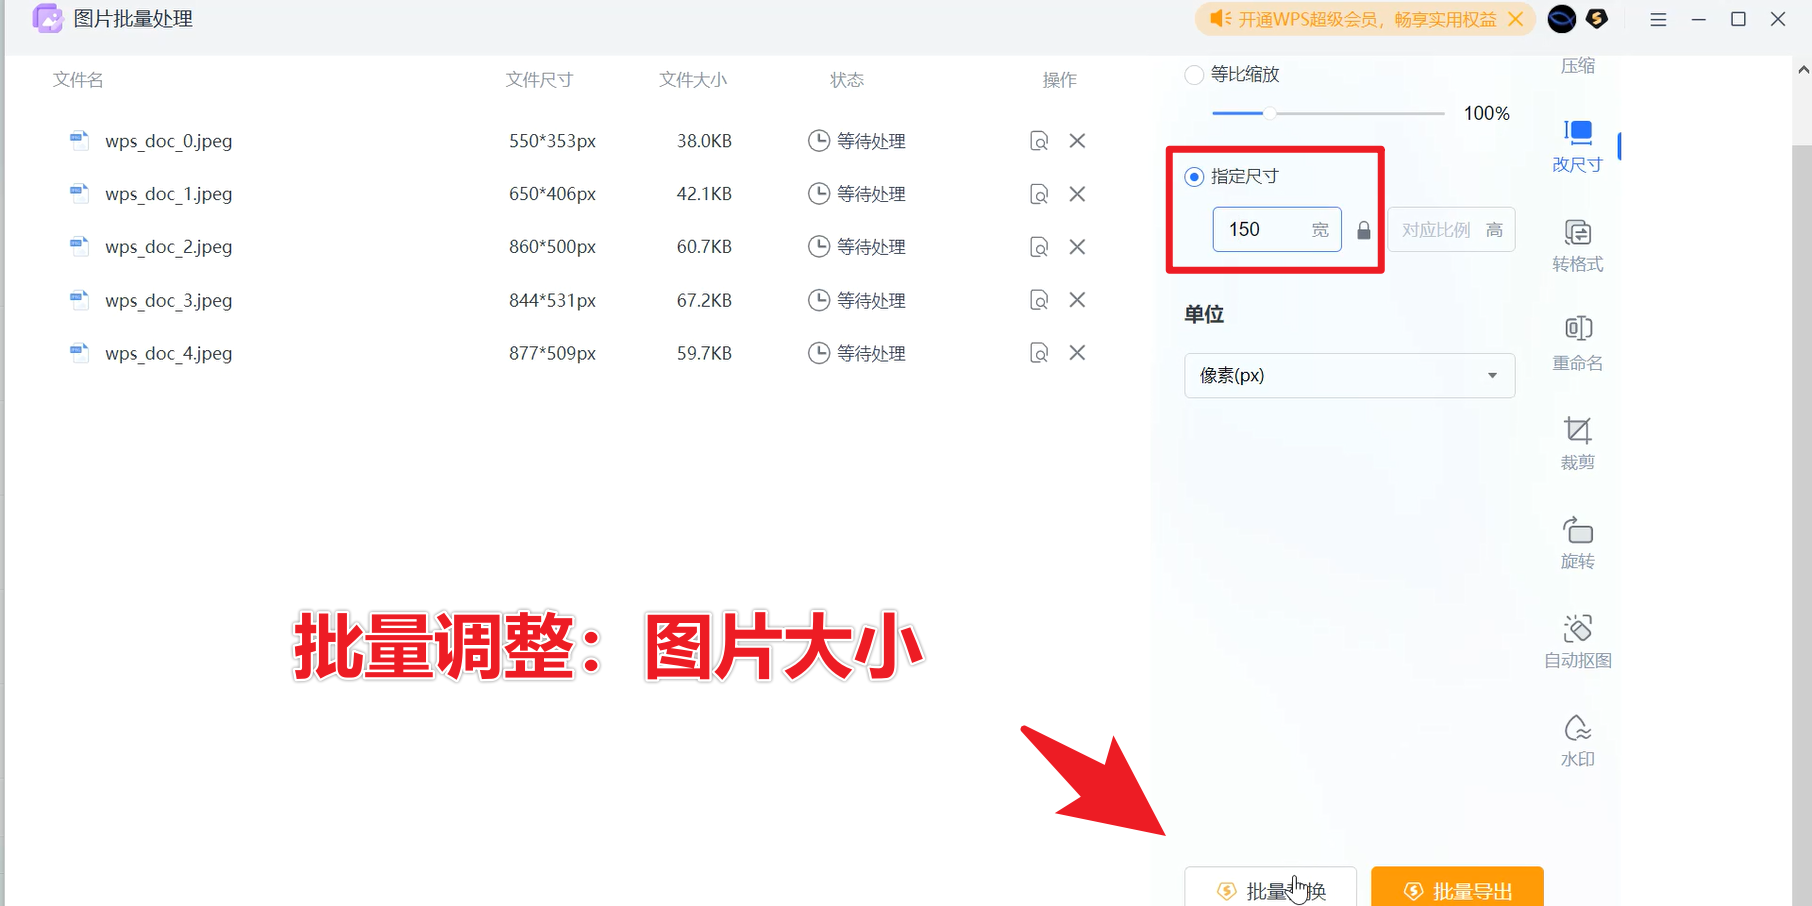Switch to the 压缩 compress tool
The image size is (1812, 906).
(1577, 66)
